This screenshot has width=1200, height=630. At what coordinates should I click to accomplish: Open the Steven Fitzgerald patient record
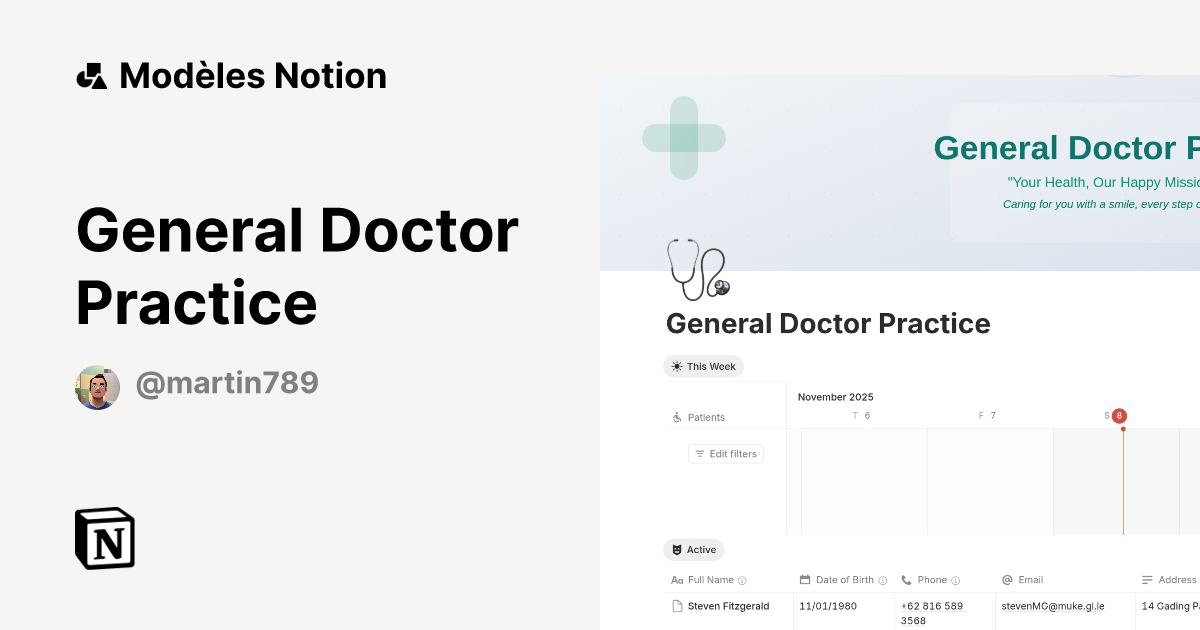click(728, 606)
